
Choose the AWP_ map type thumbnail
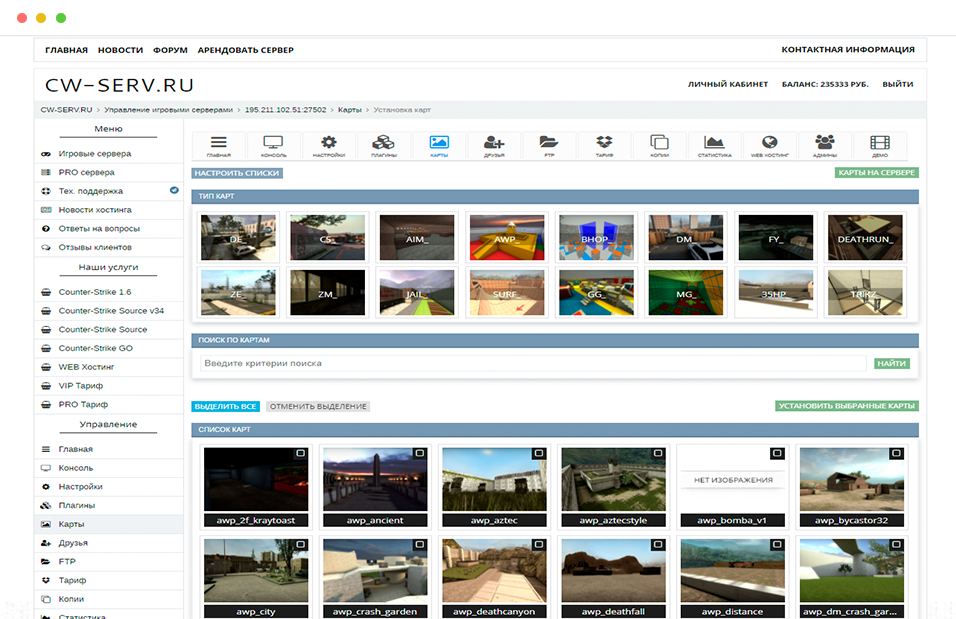click(x=507, y=238)
